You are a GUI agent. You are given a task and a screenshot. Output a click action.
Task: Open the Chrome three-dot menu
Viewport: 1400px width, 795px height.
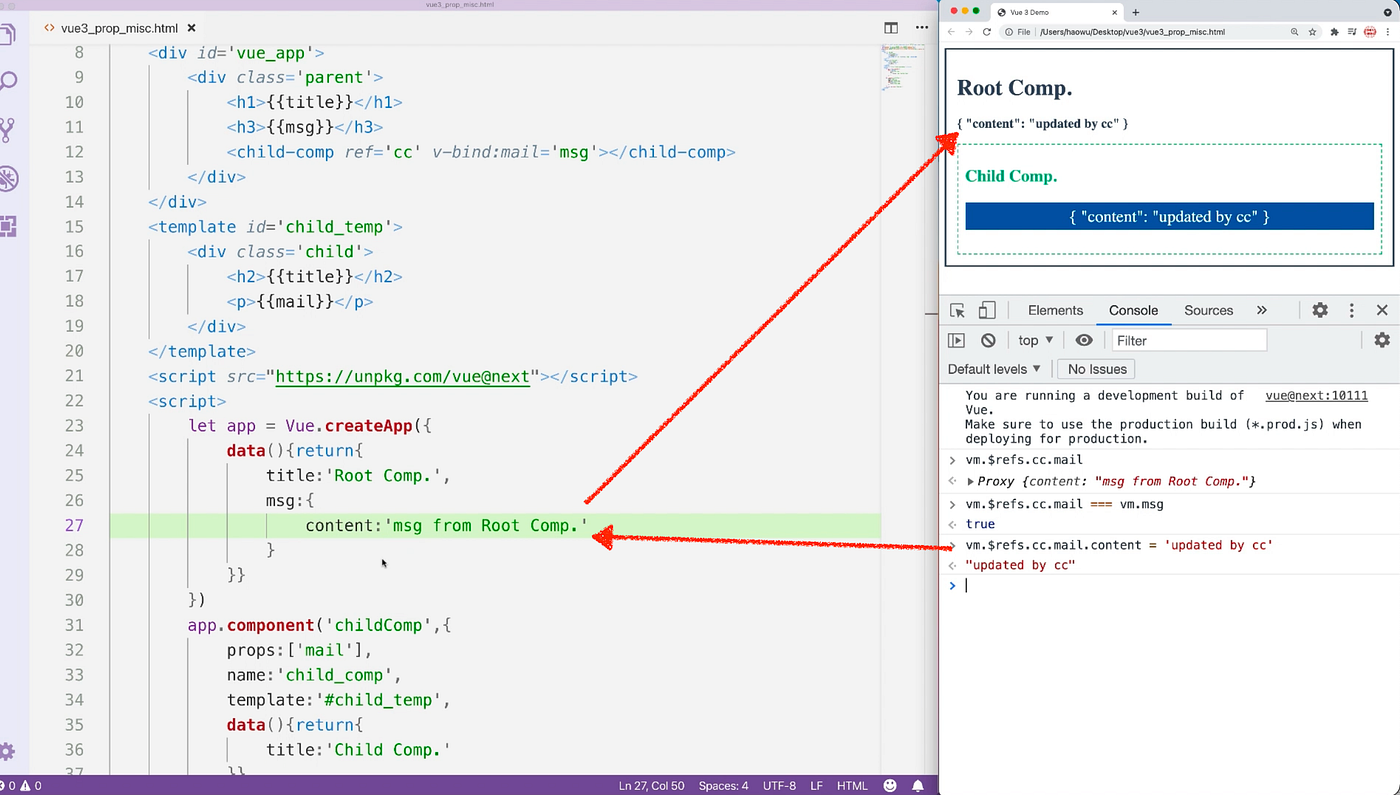pyautogui.click(x=1388, y=32)
